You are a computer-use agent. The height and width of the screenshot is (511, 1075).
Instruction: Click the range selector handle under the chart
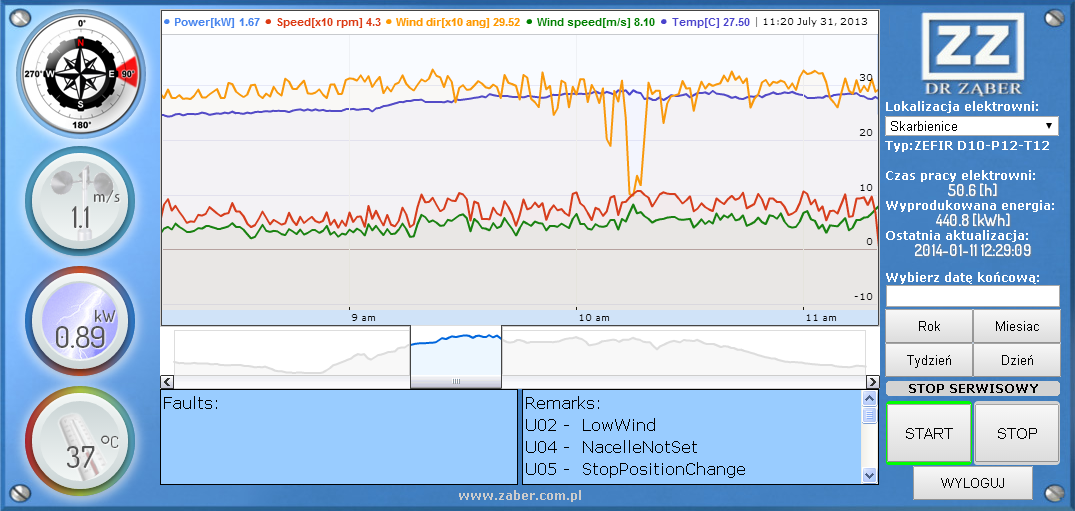(456, 381)
